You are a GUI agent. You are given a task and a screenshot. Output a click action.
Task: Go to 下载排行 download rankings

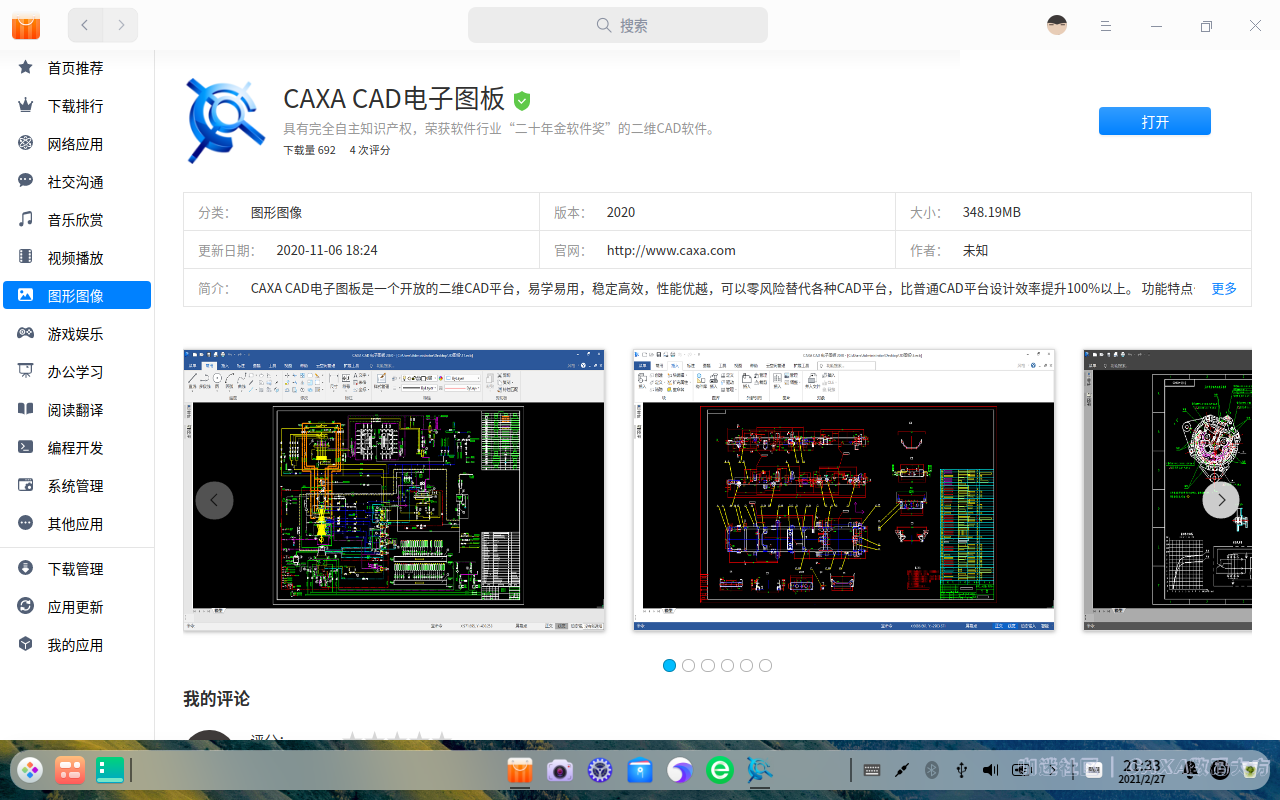(75, 106)
